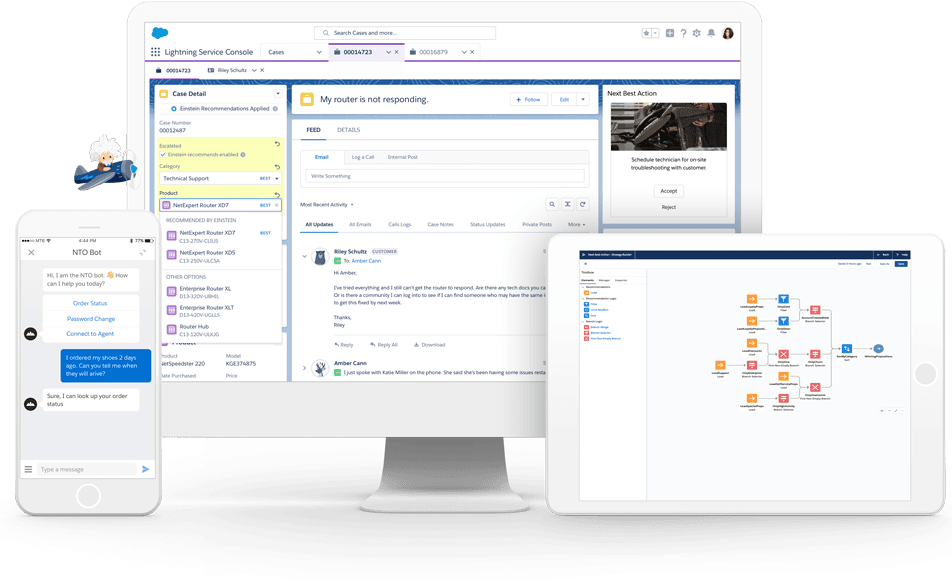Click the AccountCreatedDate branch selector node
The width and height of the screenshot is (952, 586).
(815, 310)
